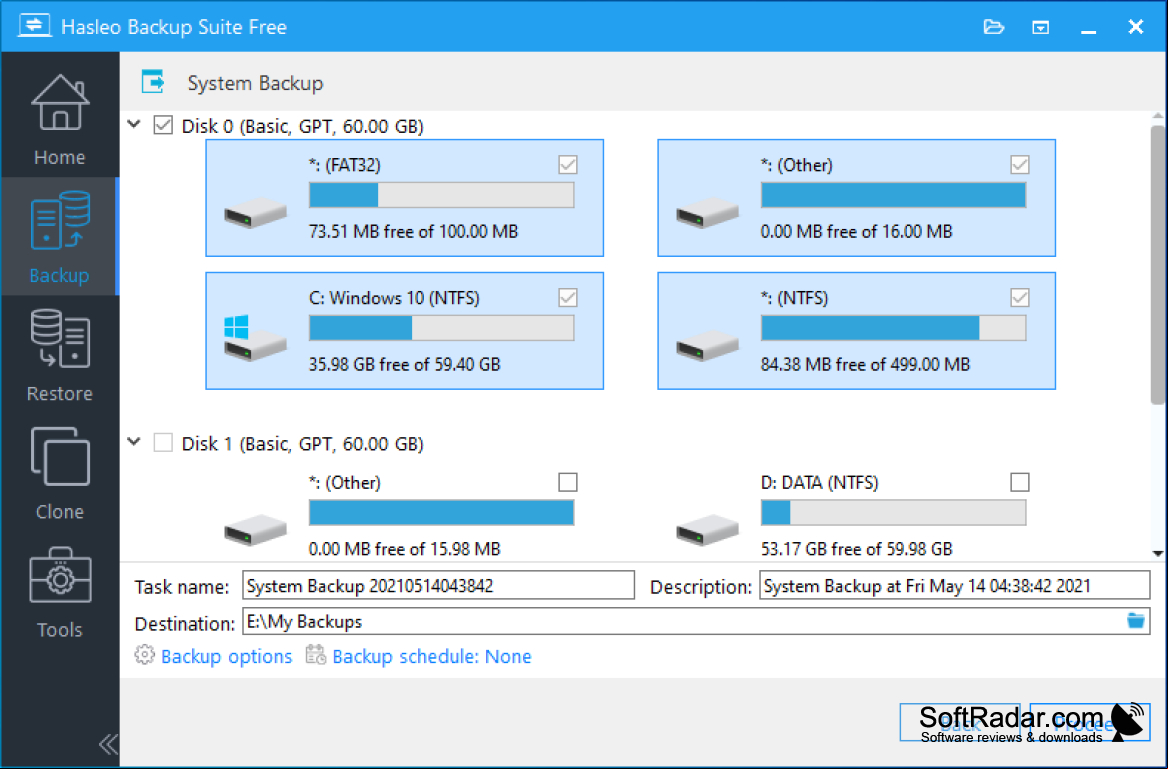Click the open folder icon in title bar

click(994, 28)
